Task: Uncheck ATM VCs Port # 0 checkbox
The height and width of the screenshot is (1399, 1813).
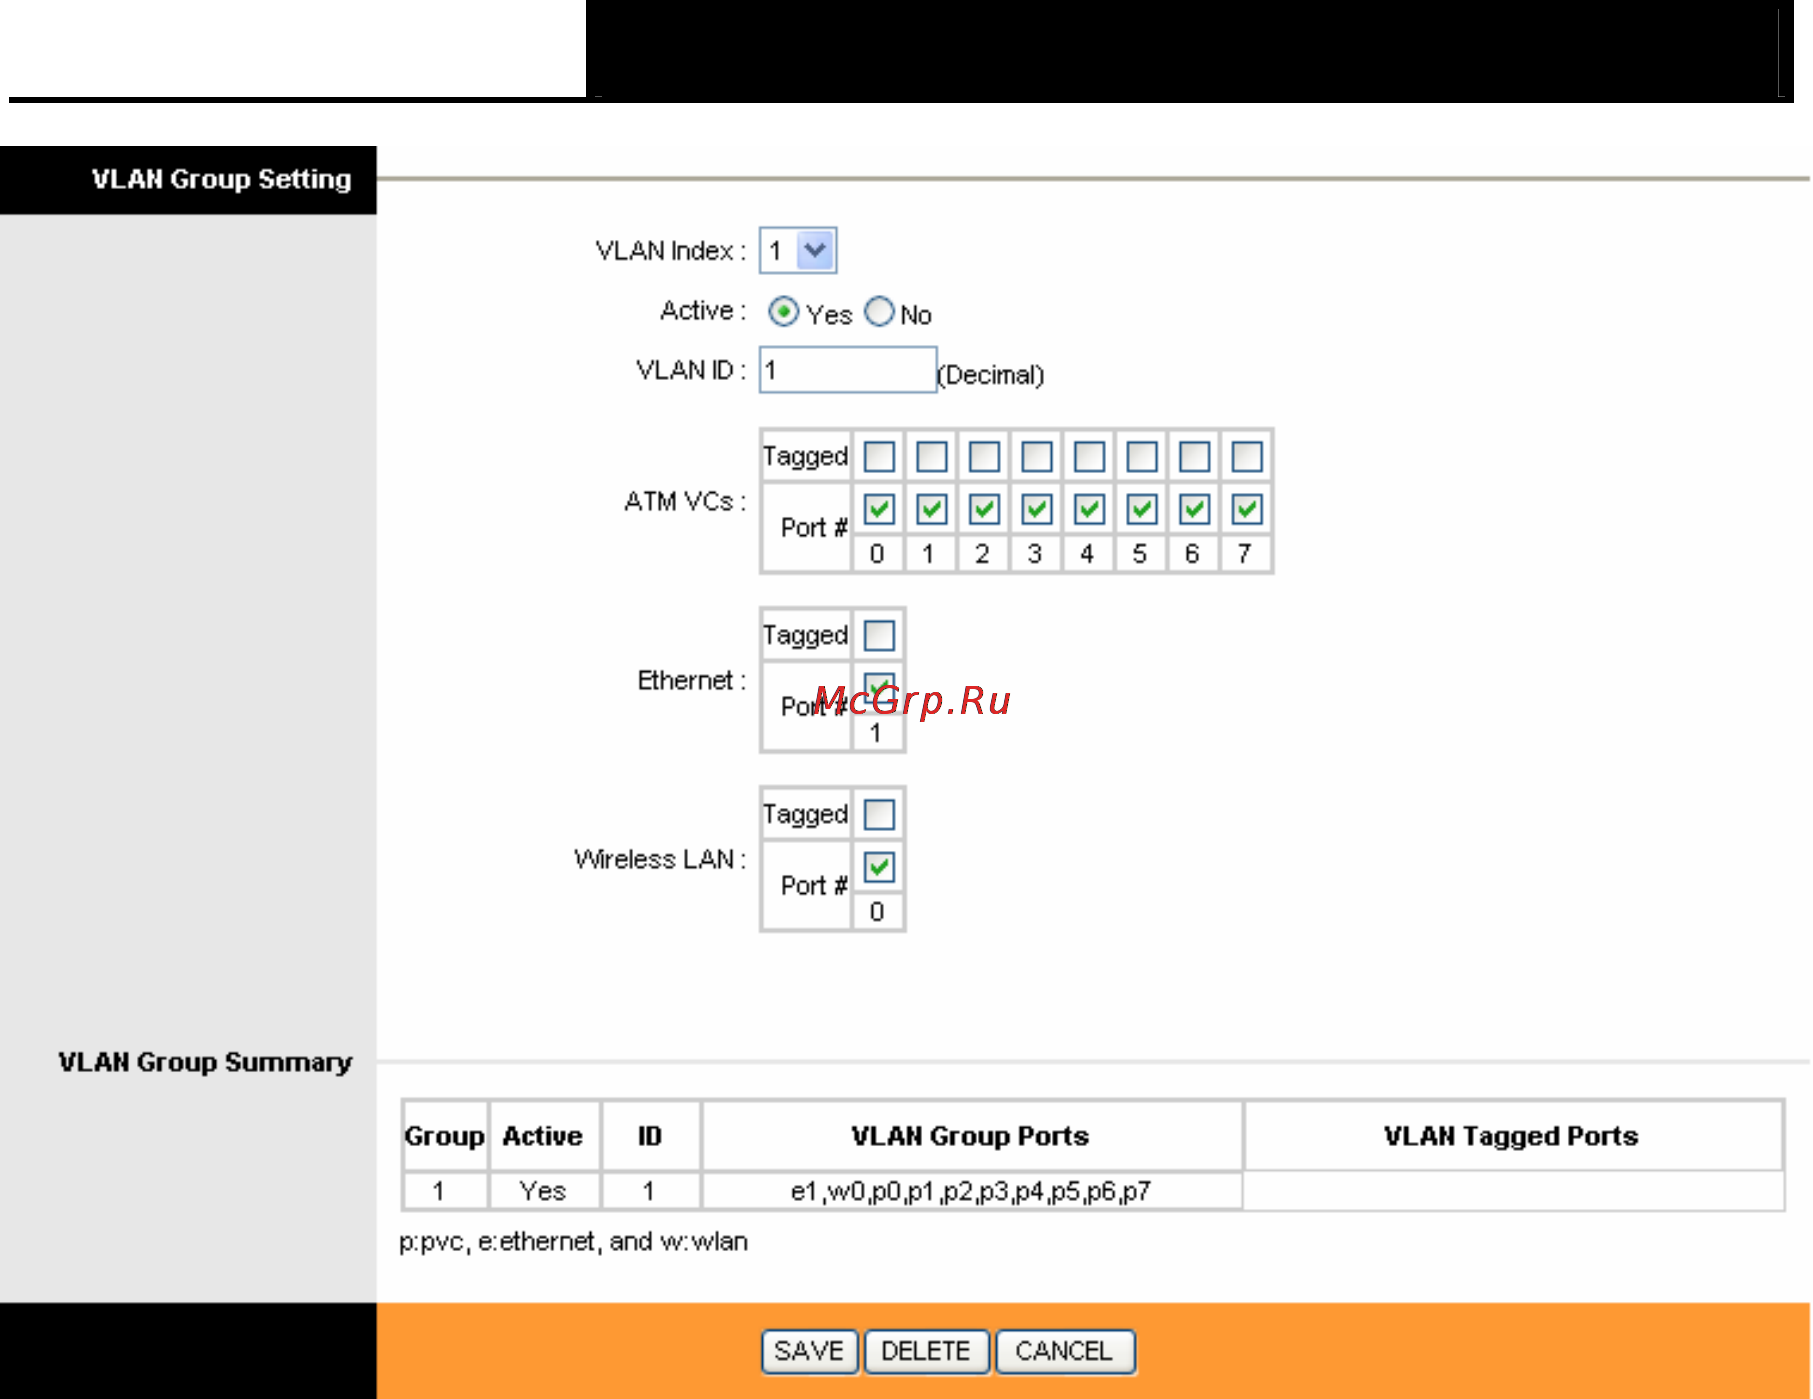Action: 879,509
